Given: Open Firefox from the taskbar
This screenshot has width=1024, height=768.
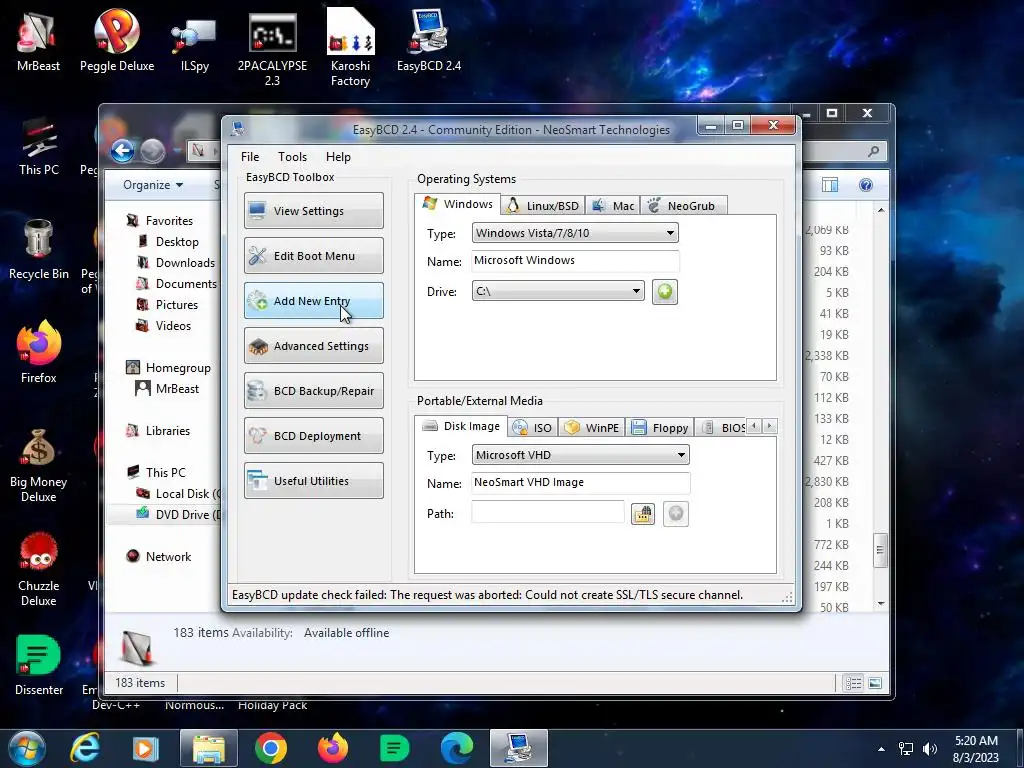Looking at the screenshot, I should coord(332,748).
